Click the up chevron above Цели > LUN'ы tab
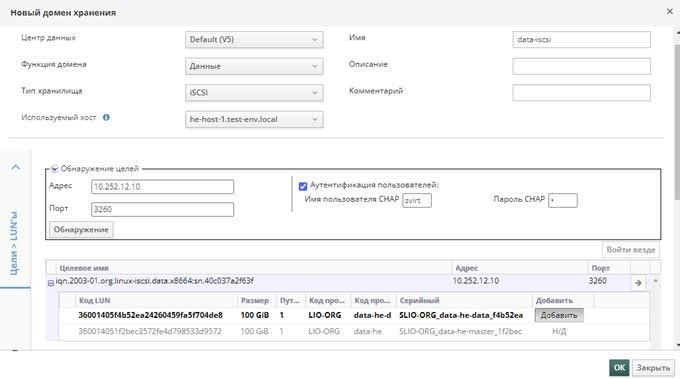Screen dimensions: 680x379 (16, 167)
